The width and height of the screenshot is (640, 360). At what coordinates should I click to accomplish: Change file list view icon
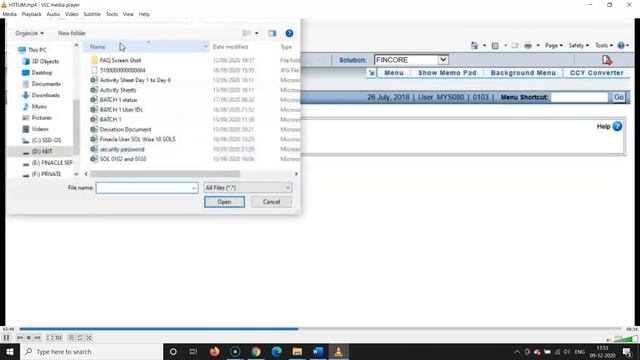coord(247,33)
